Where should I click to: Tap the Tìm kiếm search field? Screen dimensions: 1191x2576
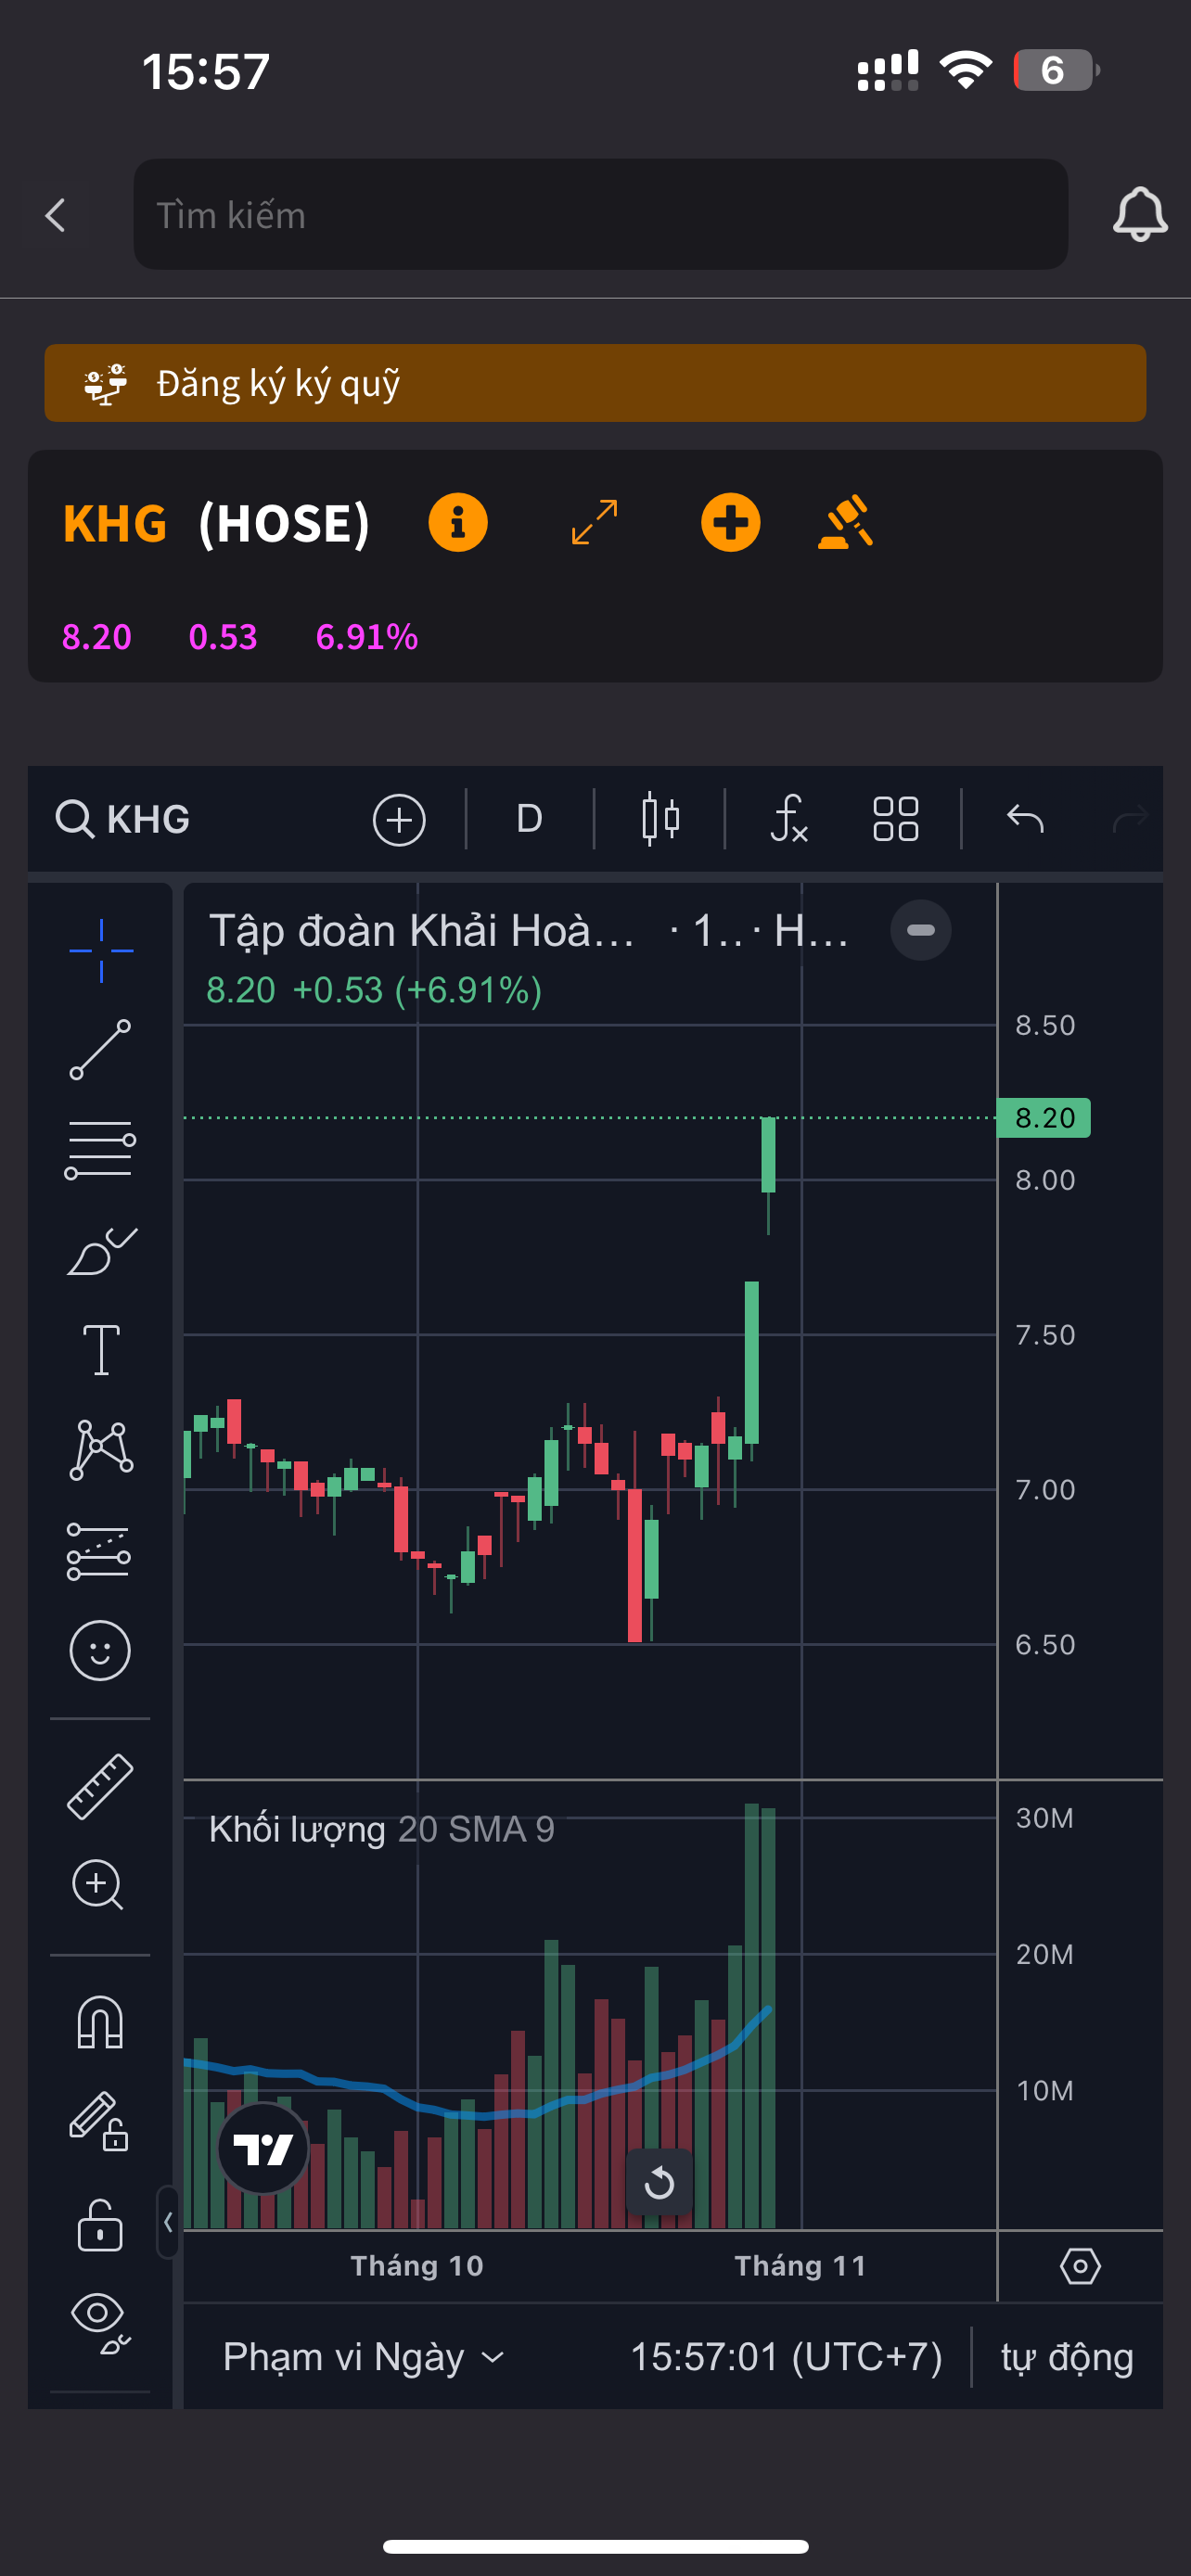click(x=600, y=214)
